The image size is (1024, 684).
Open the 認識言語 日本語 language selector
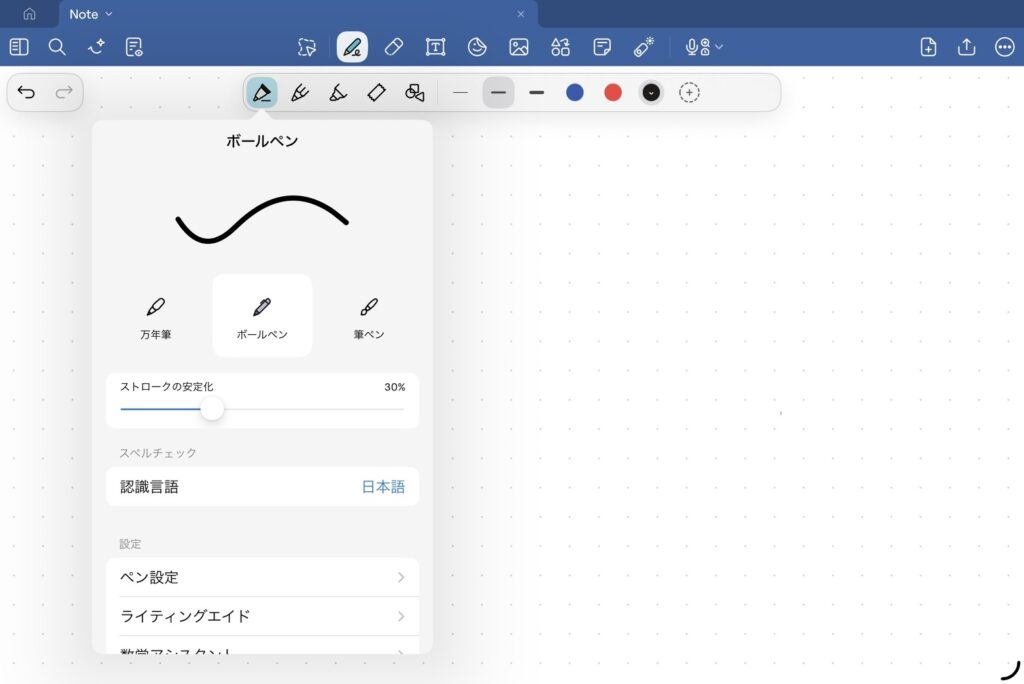[x=262, y=487]
